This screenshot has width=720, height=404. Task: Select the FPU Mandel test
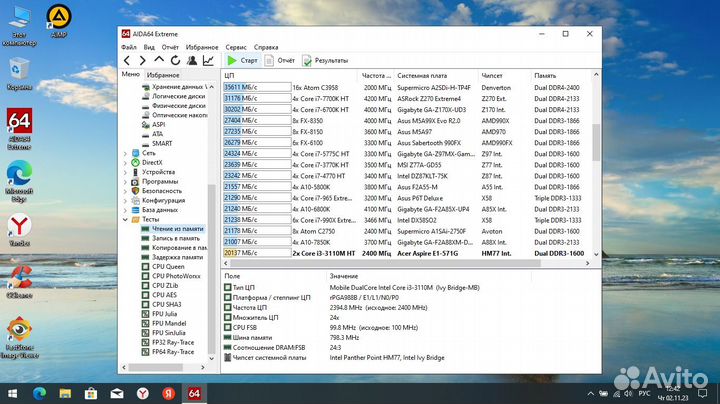tap(164, 323)
